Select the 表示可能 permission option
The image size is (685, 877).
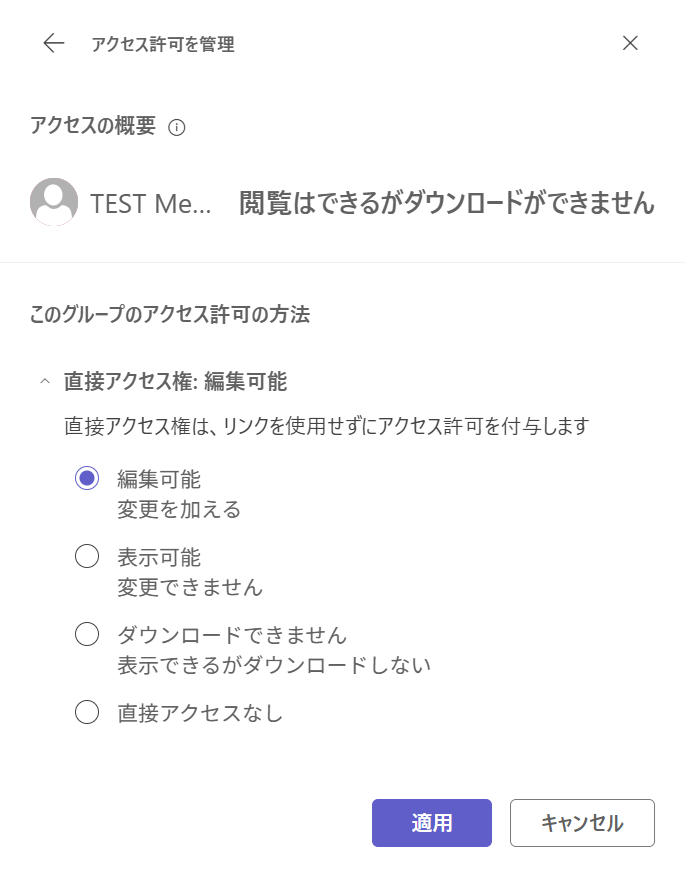[x=87, y=557]
